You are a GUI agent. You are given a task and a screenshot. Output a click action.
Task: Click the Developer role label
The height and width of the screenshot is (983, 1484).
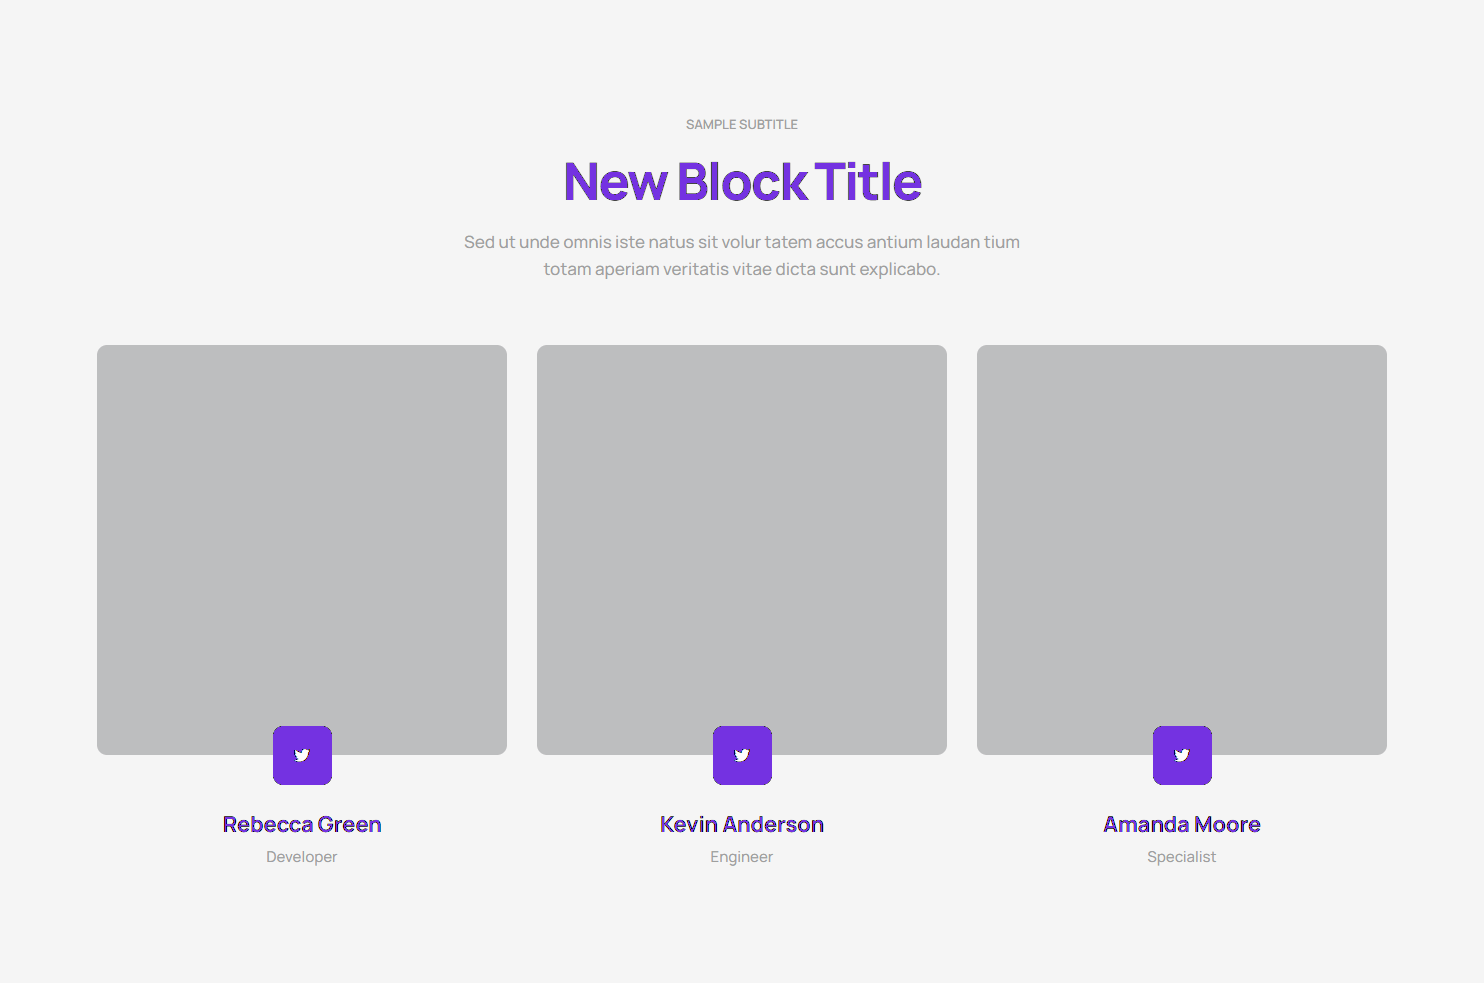[x=302, y=857]
